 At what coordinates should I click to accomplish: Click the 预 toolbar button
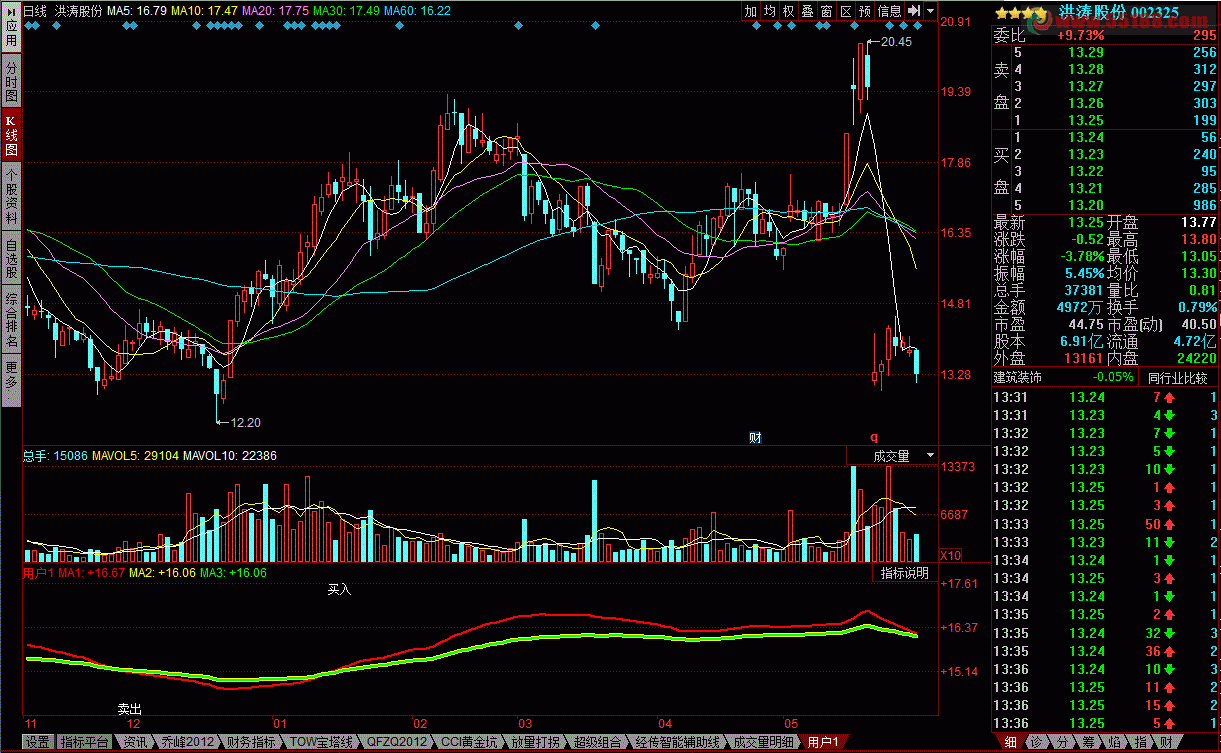pyautogui.click(x=865, y=11)
